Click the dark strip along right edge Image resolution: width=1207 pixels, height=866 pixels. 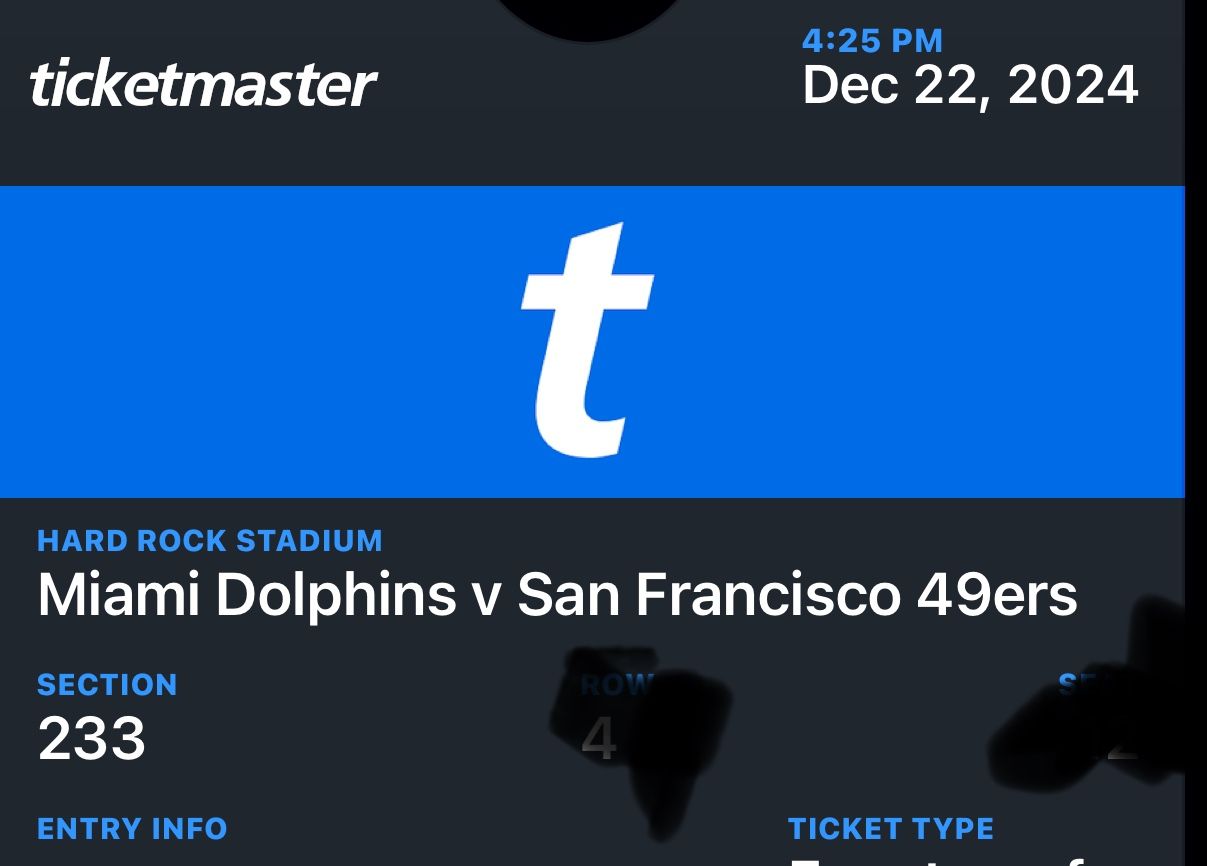point(1196,430)
